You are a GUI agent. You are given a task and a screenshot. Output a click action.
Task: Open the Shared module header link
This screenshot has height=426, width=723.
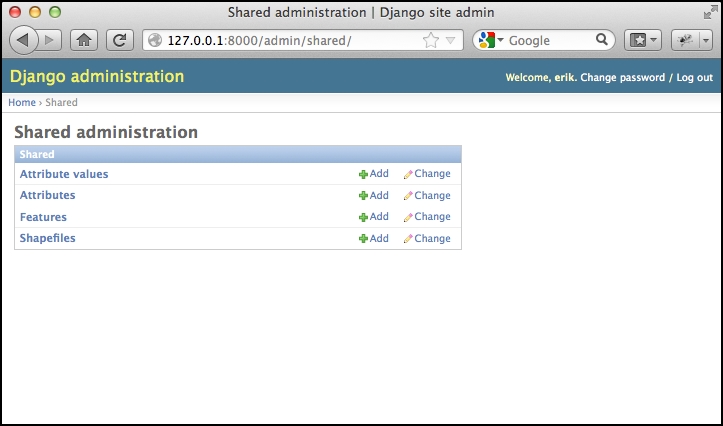click(x=37, y=154)
